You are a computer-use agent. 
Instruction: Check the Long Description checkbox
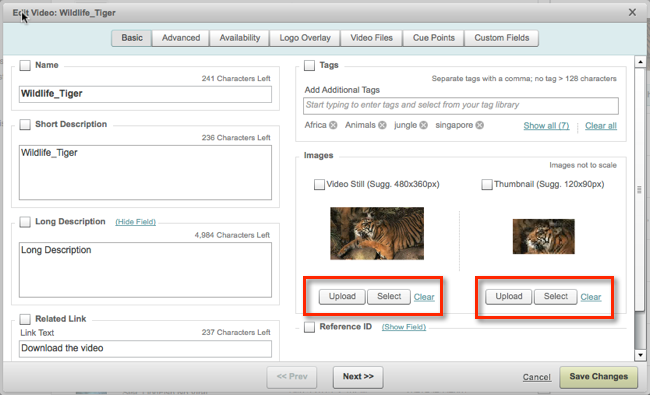coord(25,222)
